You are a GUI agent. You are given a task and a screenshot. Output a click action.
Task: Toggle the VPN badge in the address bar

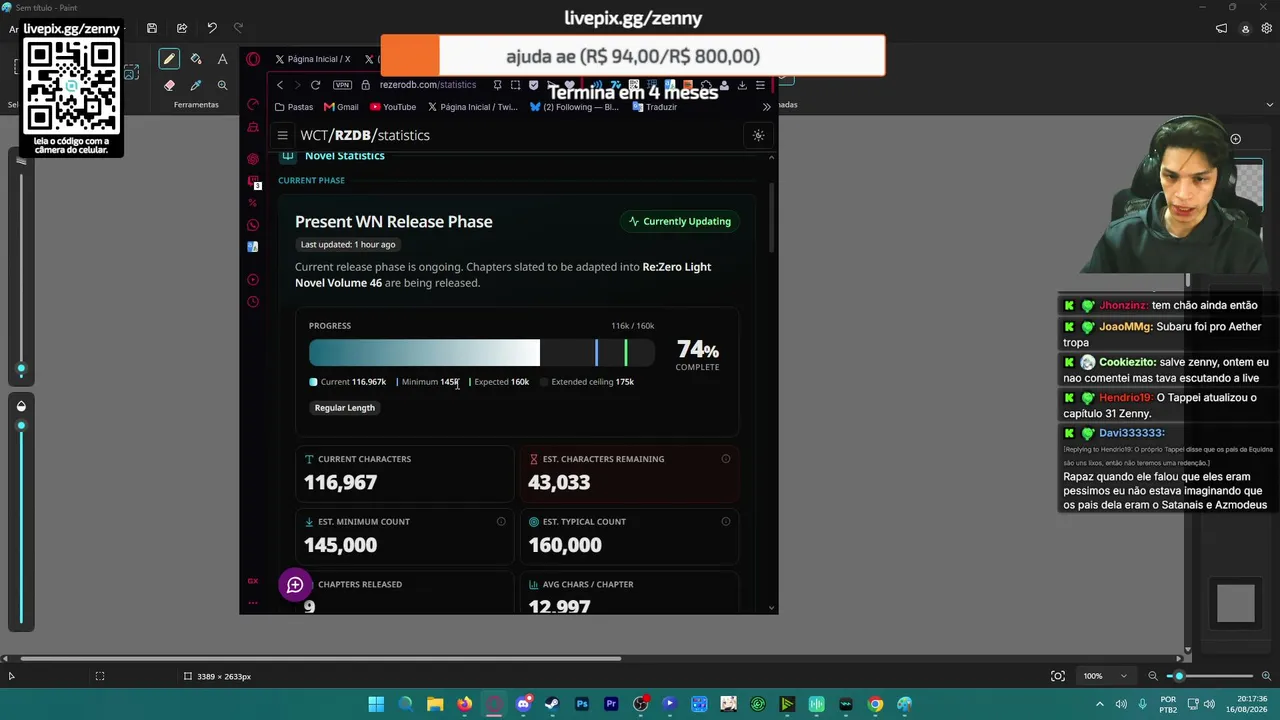(342, 85)
